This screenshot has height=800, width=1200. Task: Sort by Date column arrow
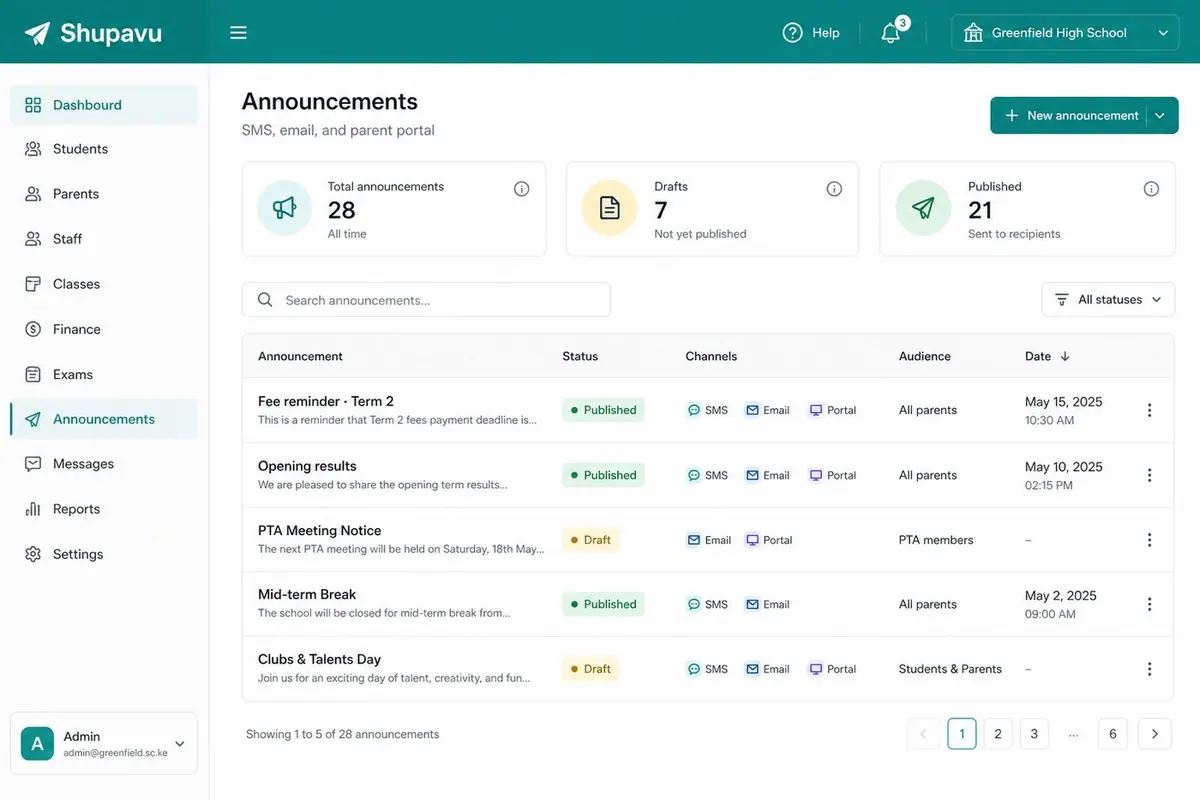click(1065, 356)
